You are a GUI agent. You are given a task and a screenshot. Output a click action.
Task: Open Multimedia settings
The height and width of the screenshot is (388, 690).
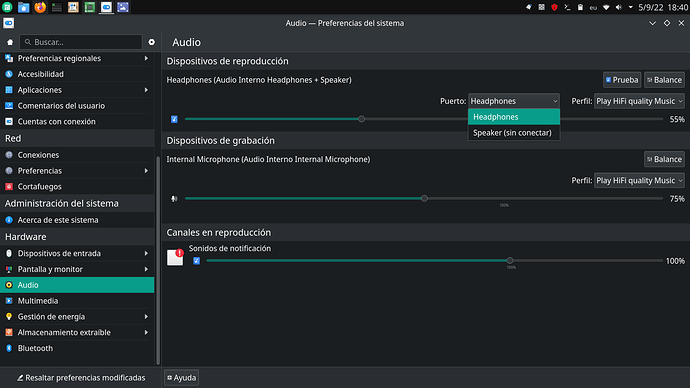77,301
